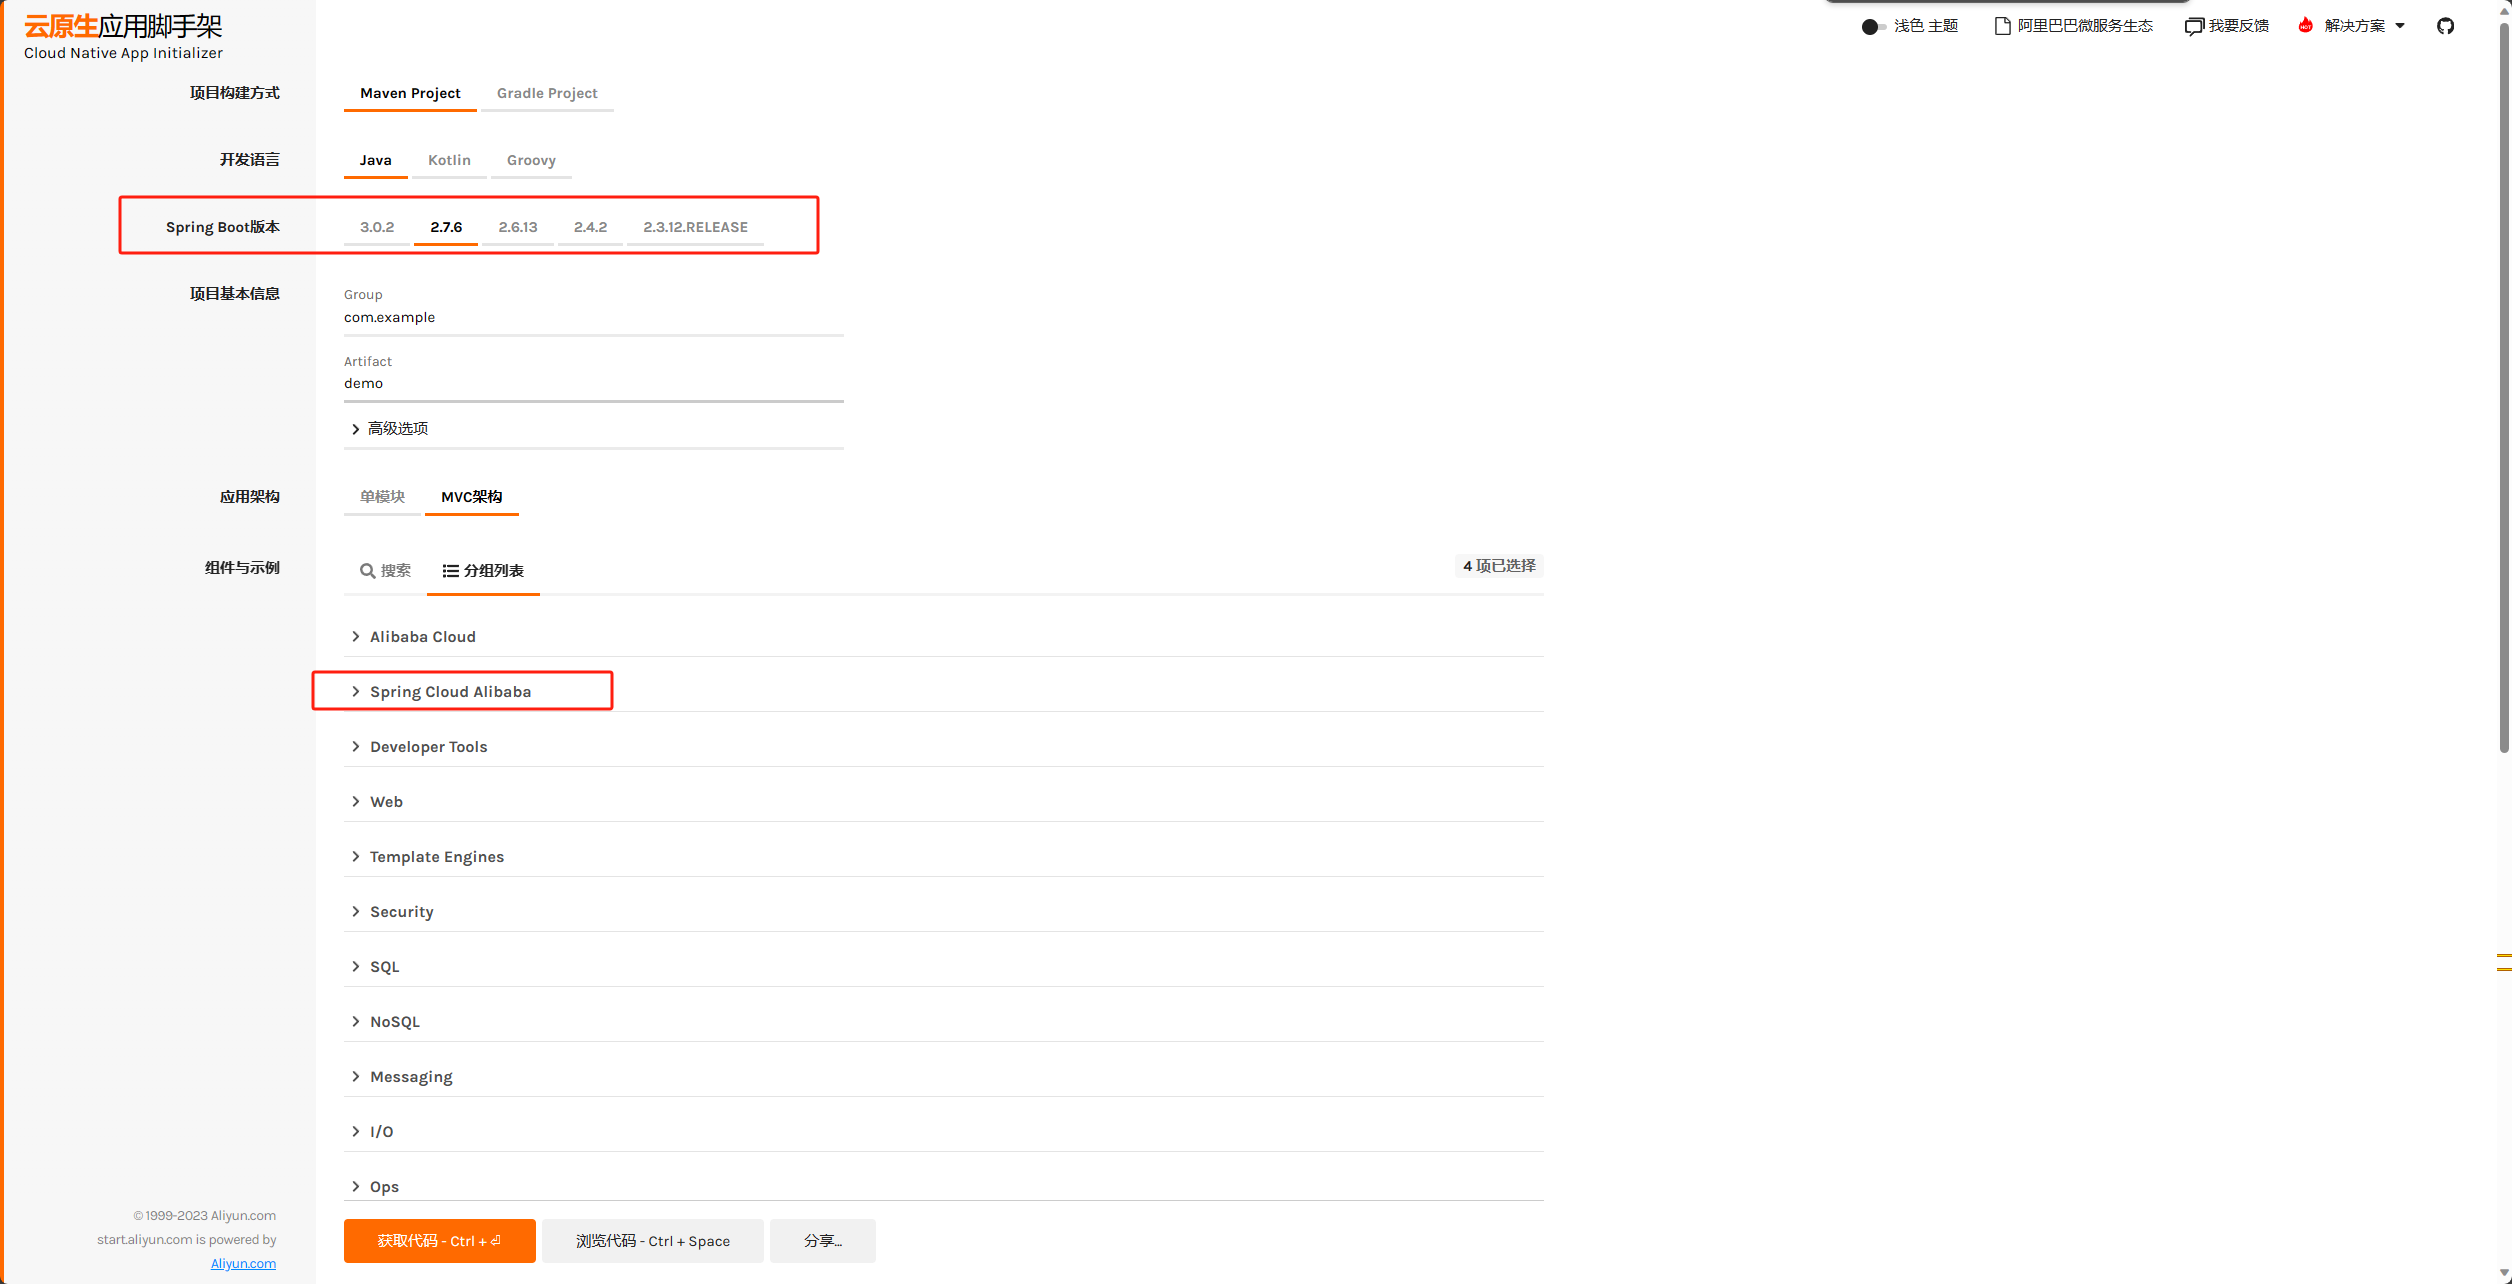Screen dimensions: 2512x1284
Task: Expand the Ops group
Action: click(x=944, y=1186)
